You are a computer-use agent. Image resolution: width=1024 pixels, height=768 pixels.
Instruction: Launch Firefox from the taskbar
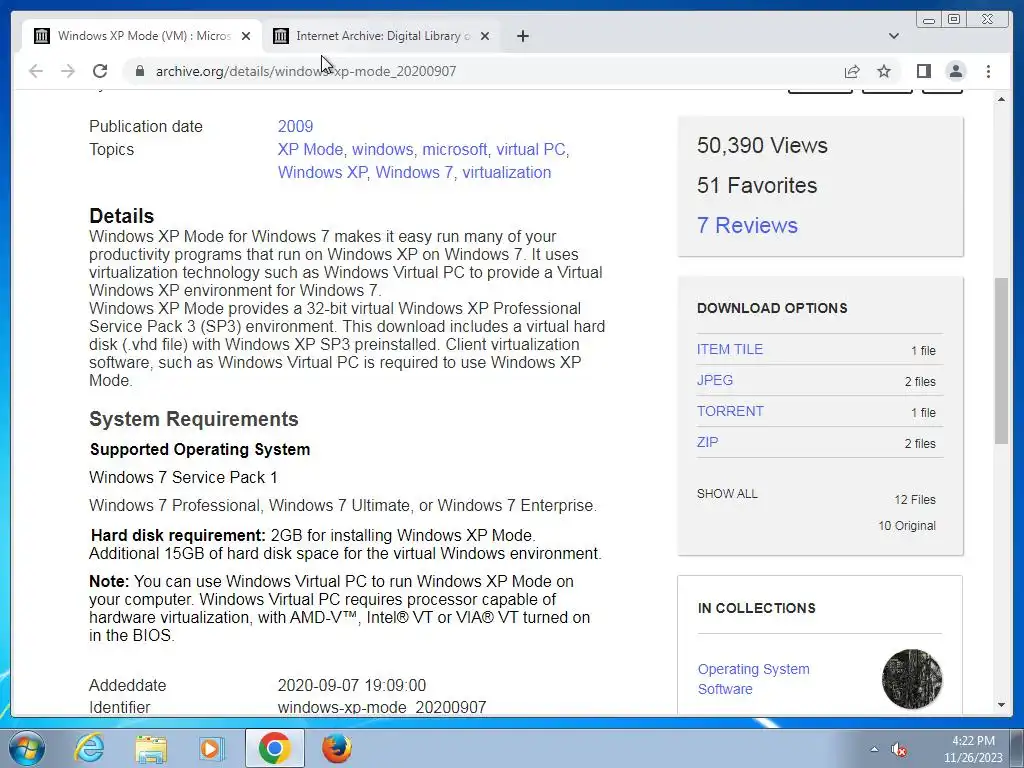click(336, 748)
